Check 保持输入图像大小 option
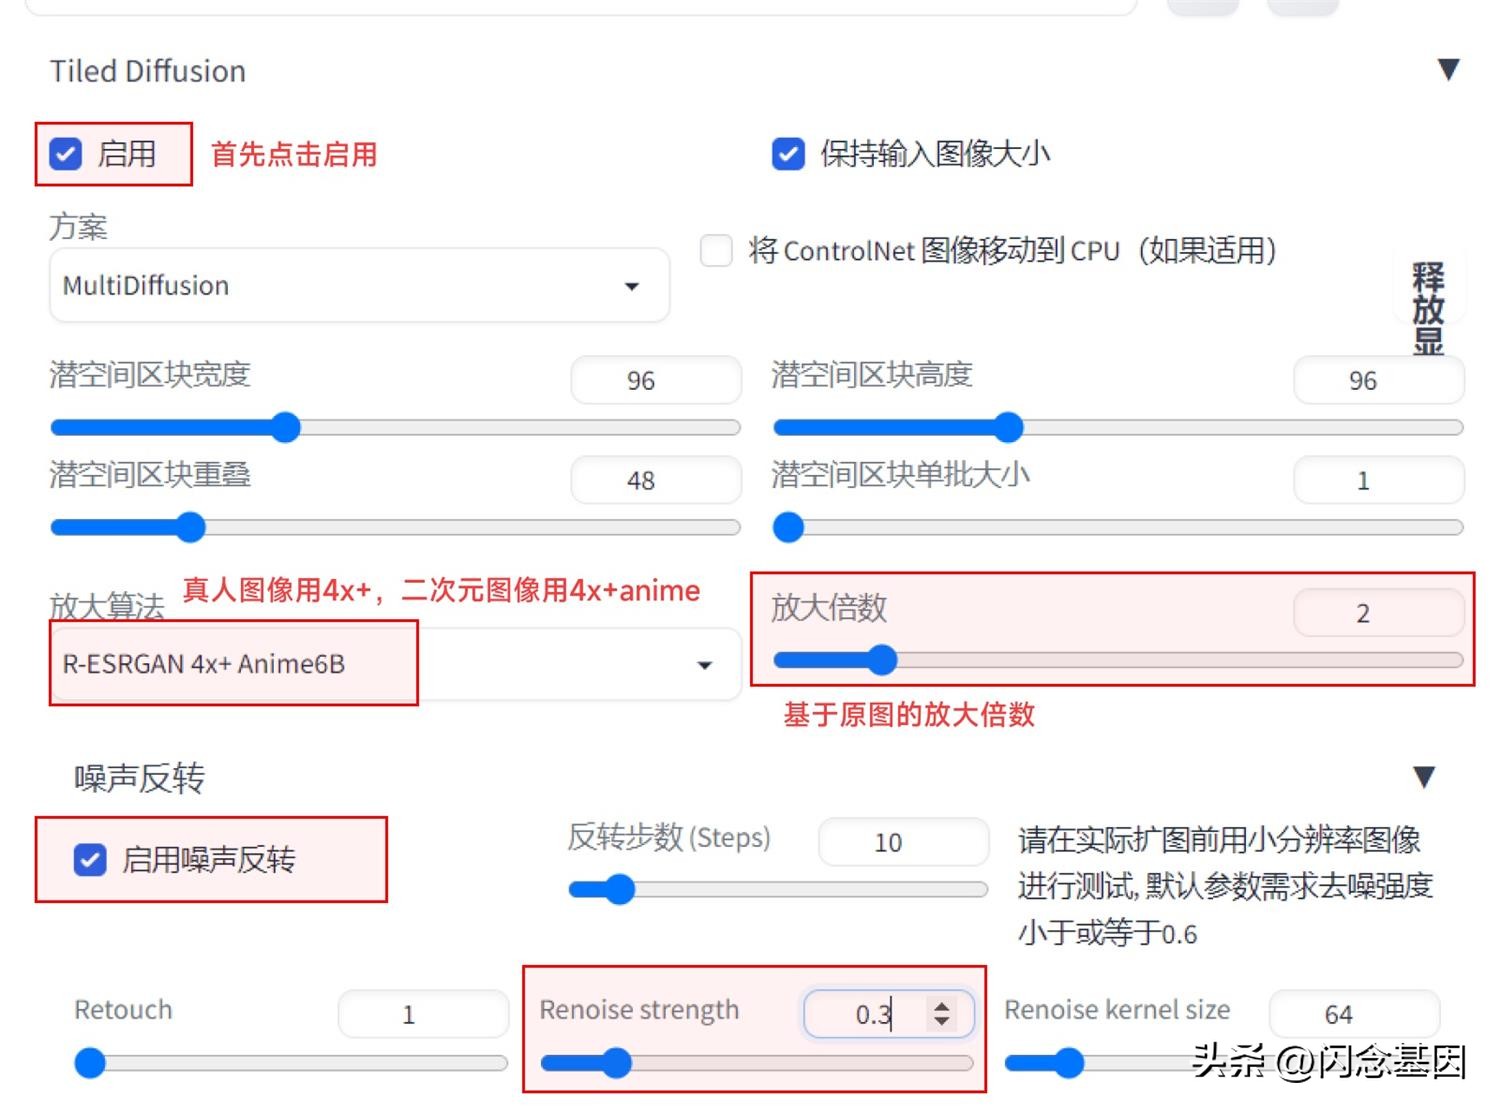The height and width of the screenshot is (1112, 1500). (x=787, y=153)
